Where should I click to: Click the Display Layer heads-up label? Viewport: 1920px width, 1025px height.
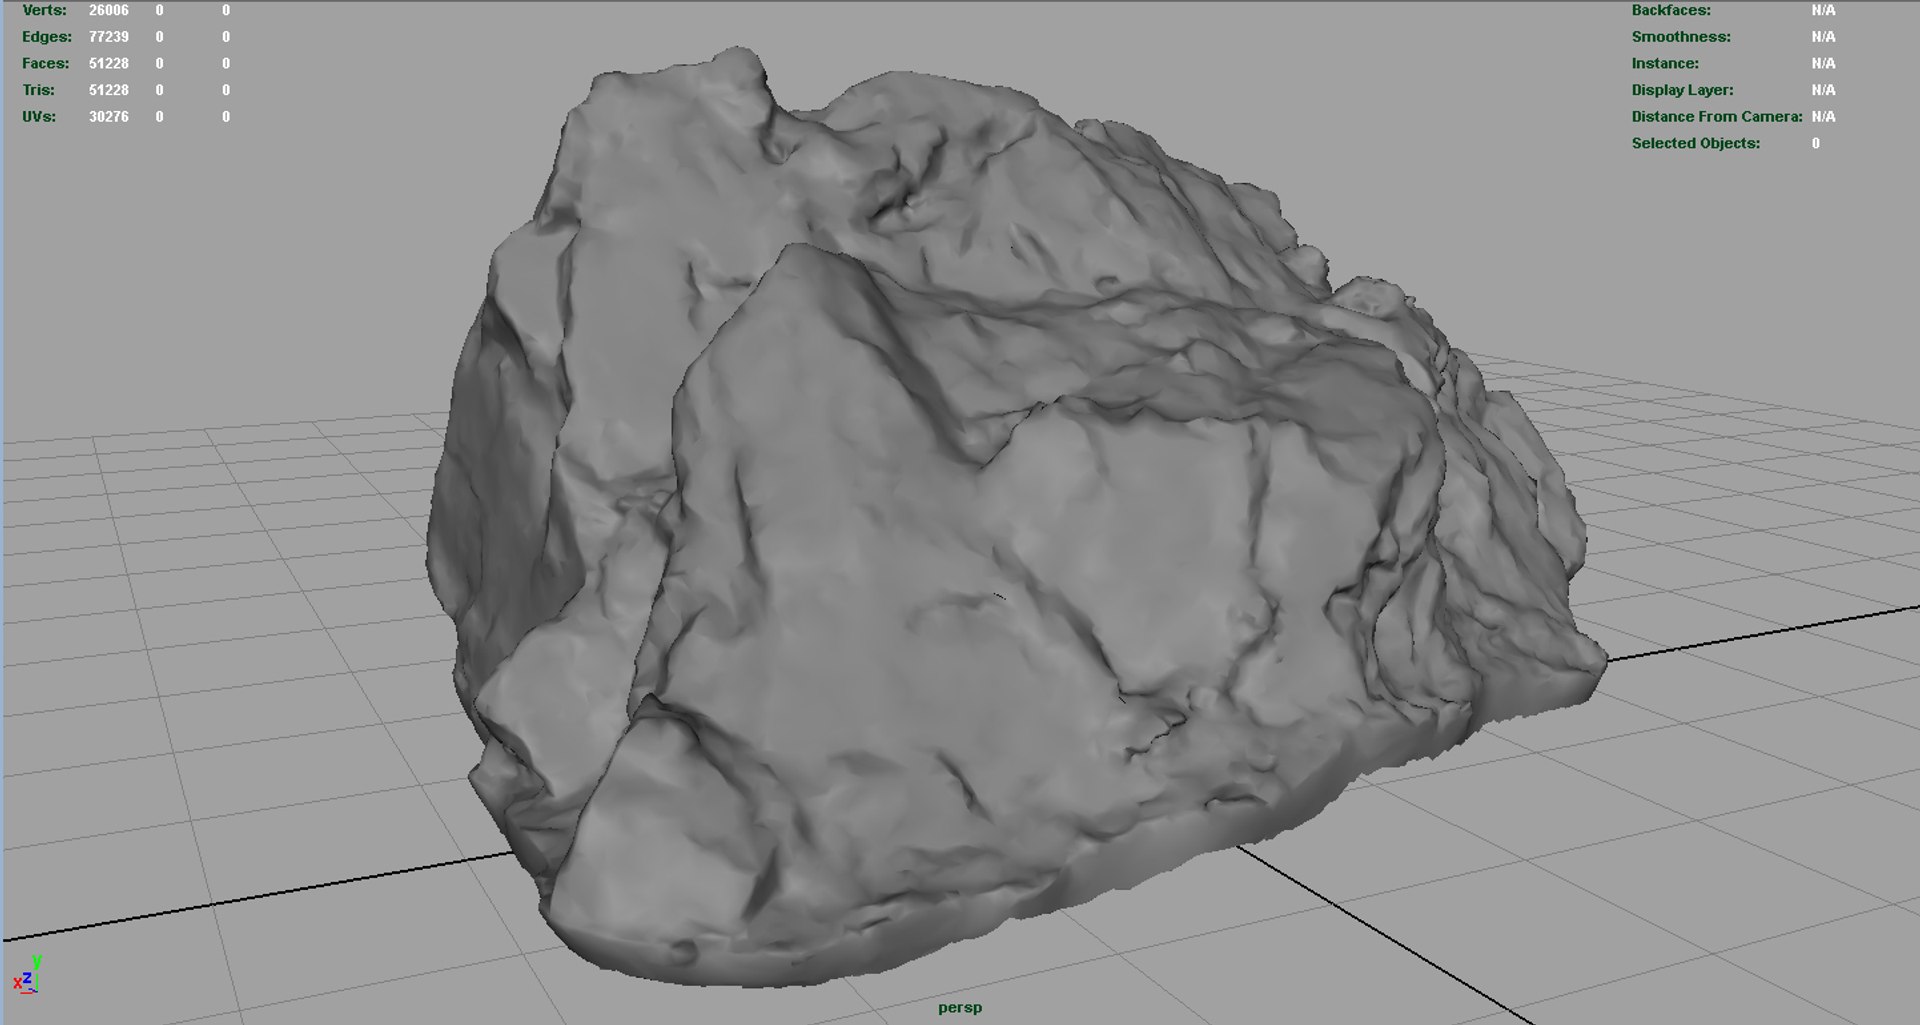(1682, 90)
